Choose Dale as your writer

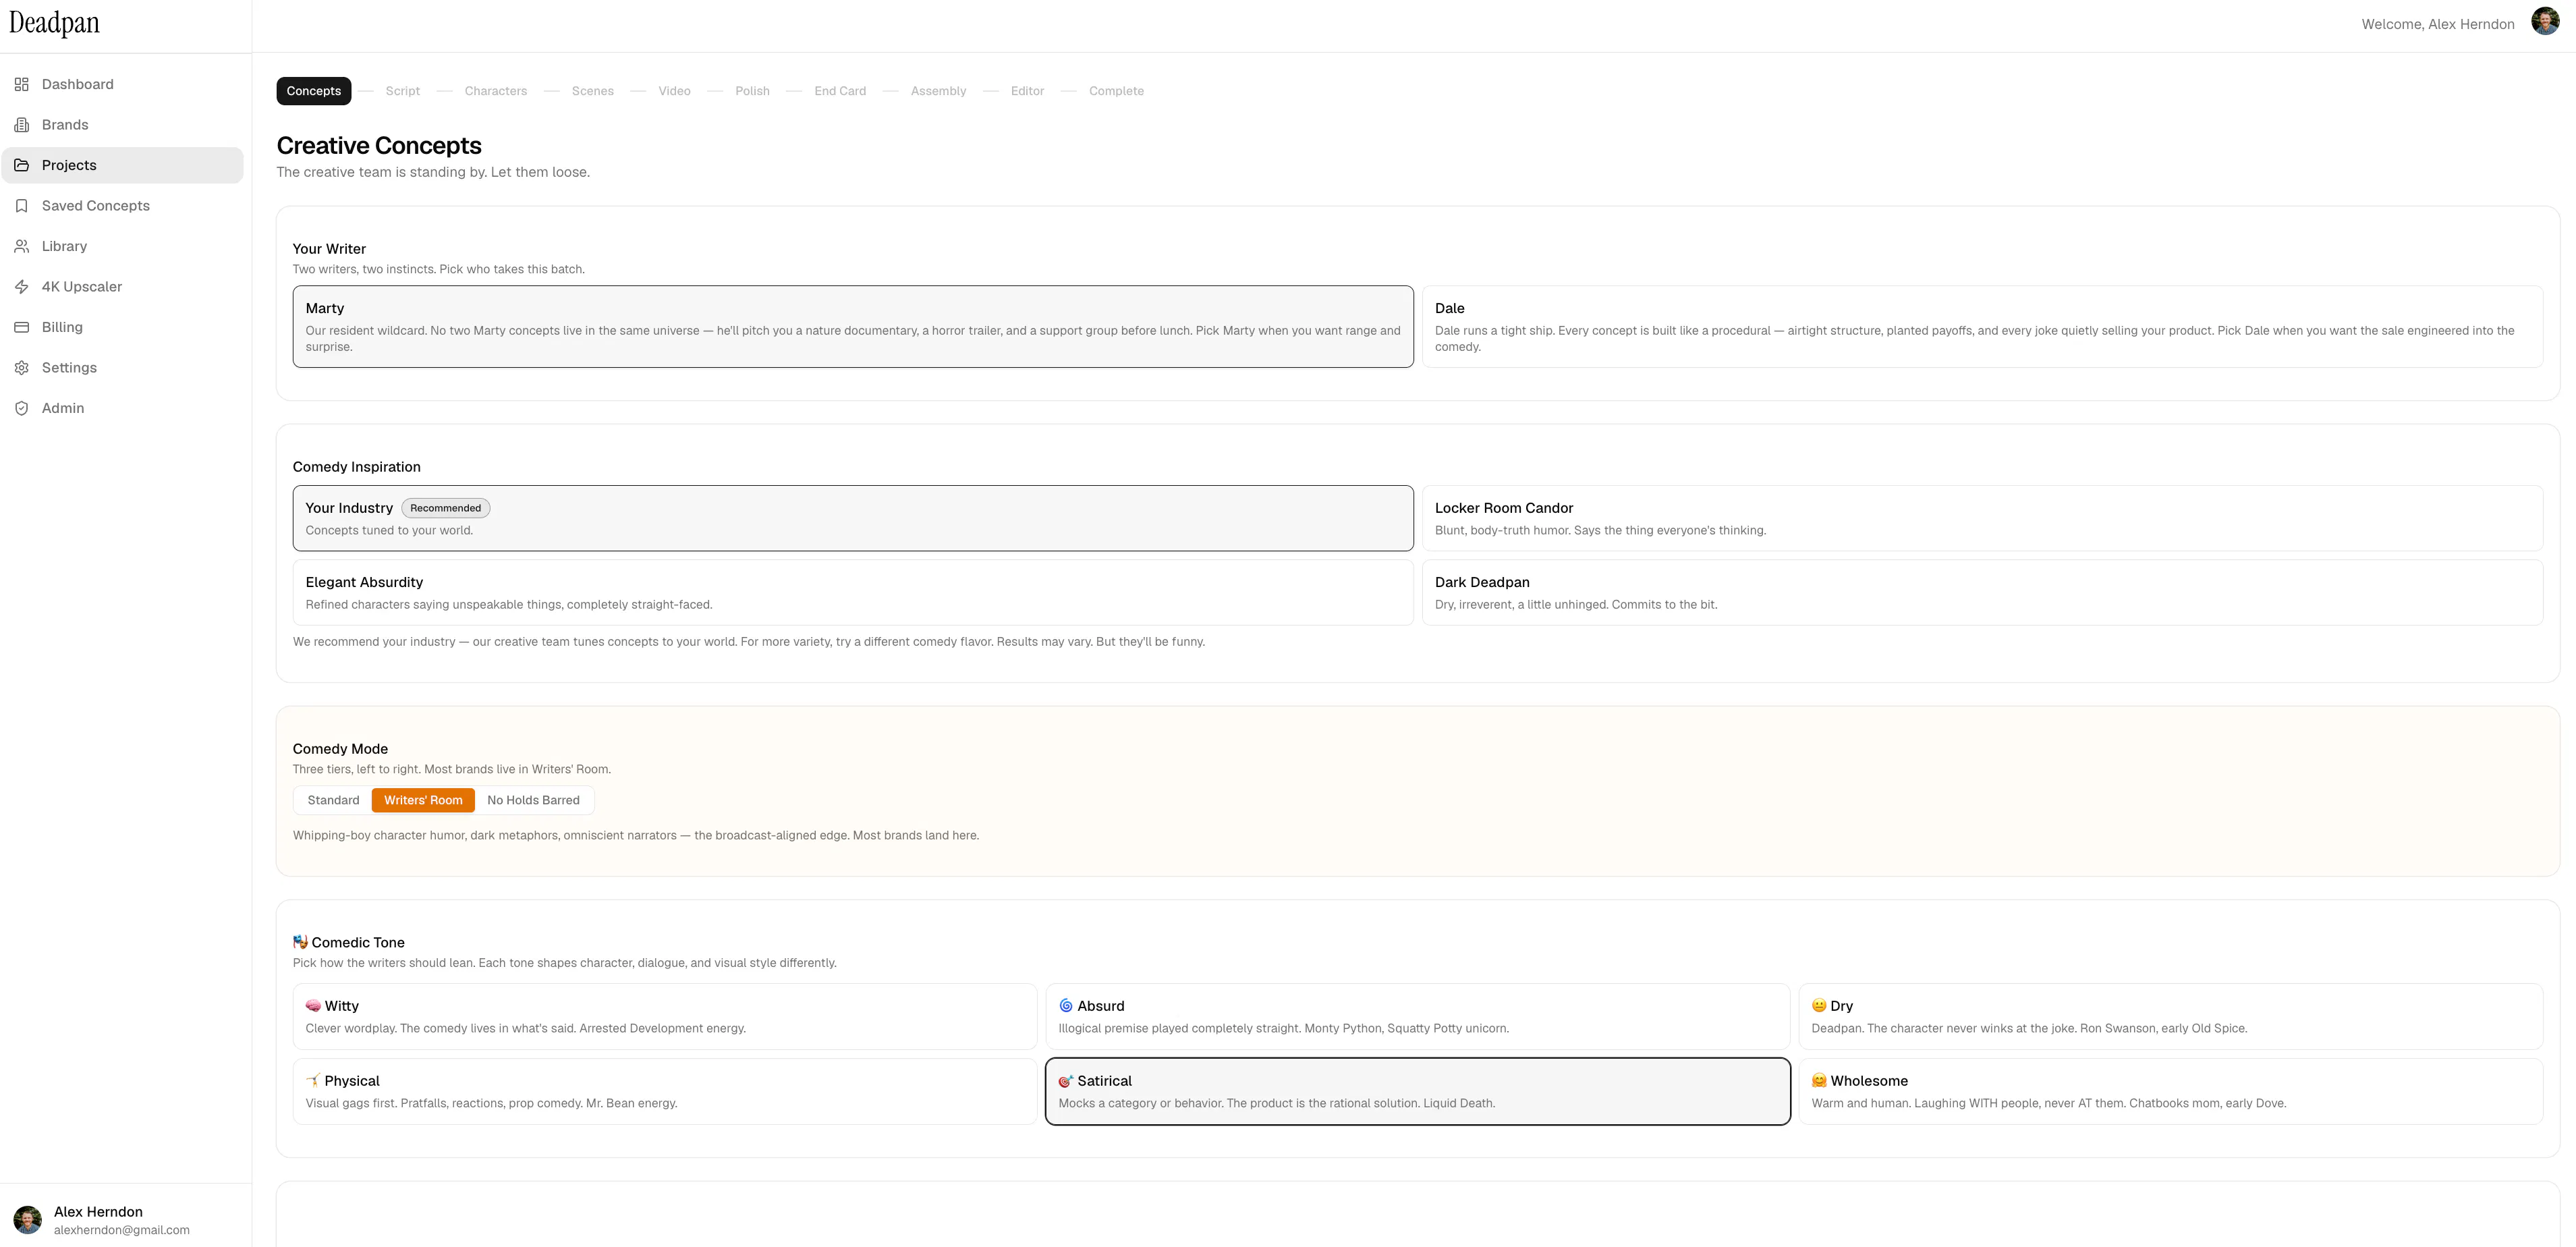[1982, 327]
